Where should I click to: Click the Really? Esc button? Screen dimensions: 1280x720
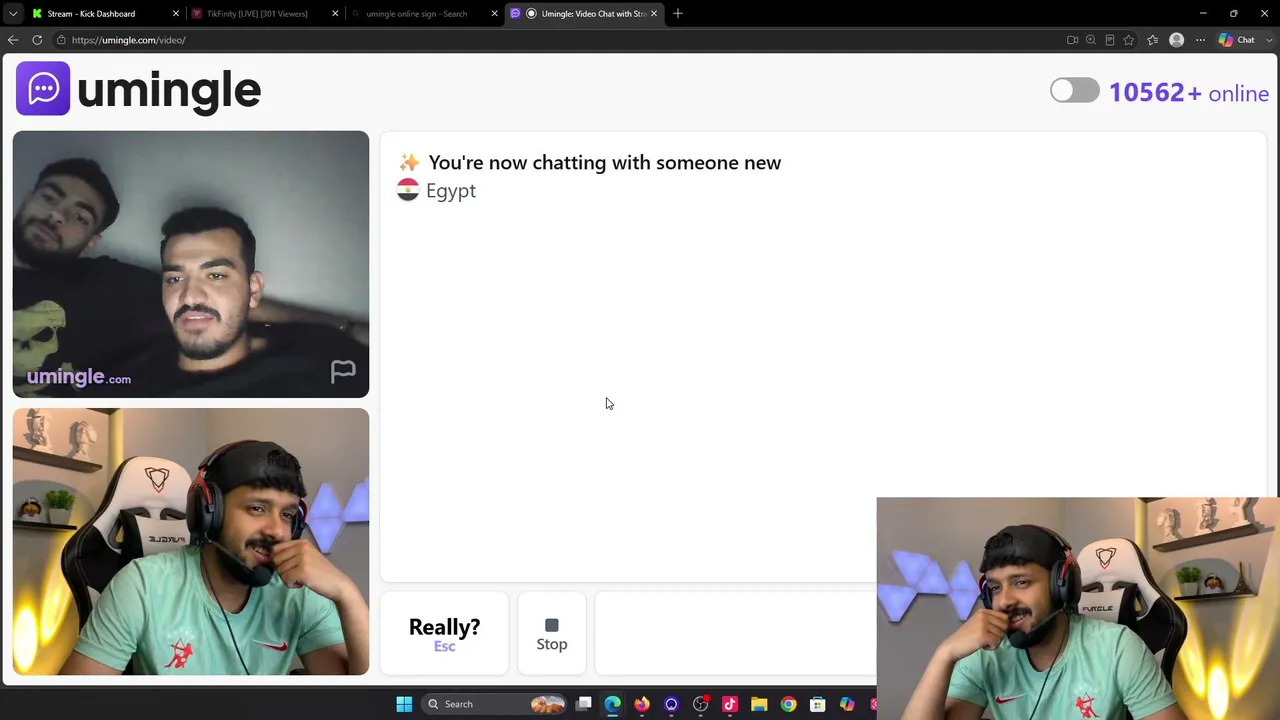click(x=444, y=634)
